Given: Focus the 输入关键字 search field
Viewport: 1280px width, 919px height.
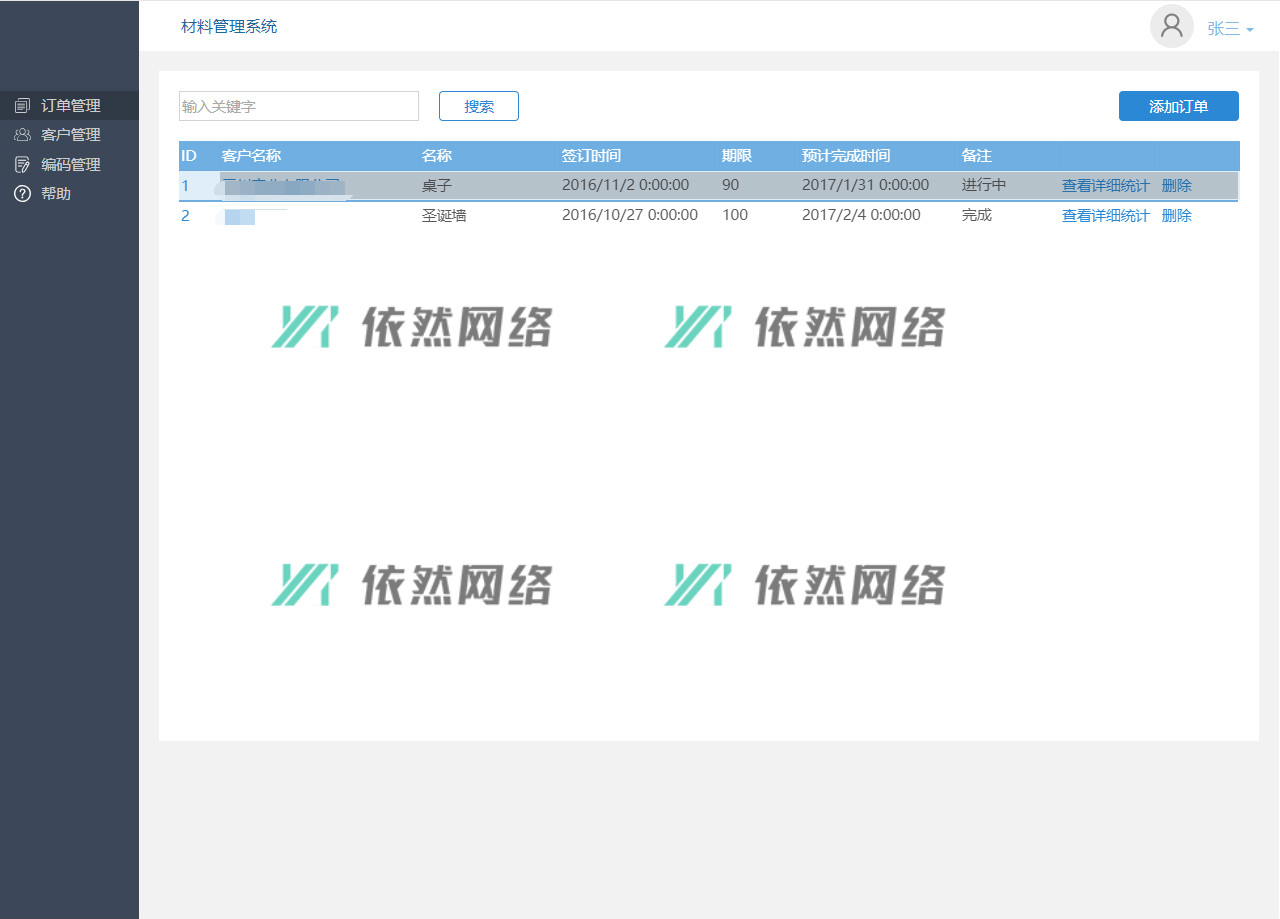Looking at the screenshot, I should [298, 106].
